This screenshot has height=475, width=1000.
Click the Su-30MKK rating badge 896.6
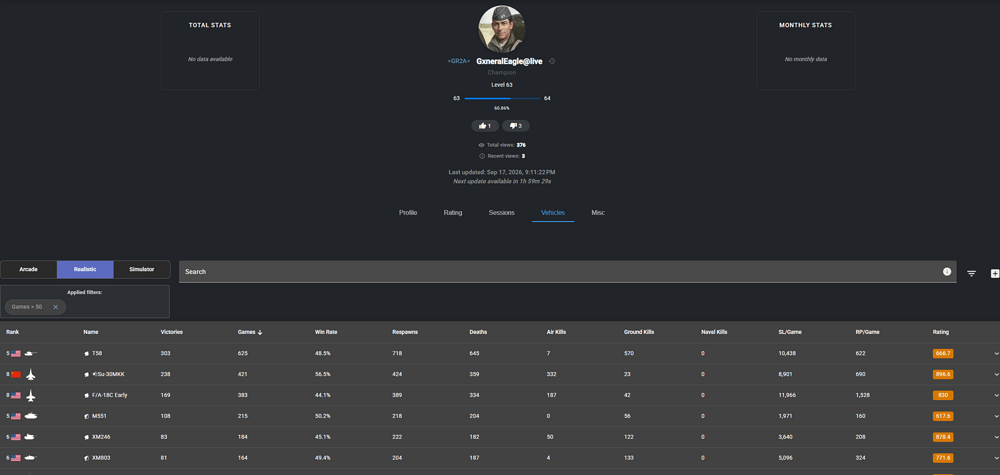click(943, 374)
